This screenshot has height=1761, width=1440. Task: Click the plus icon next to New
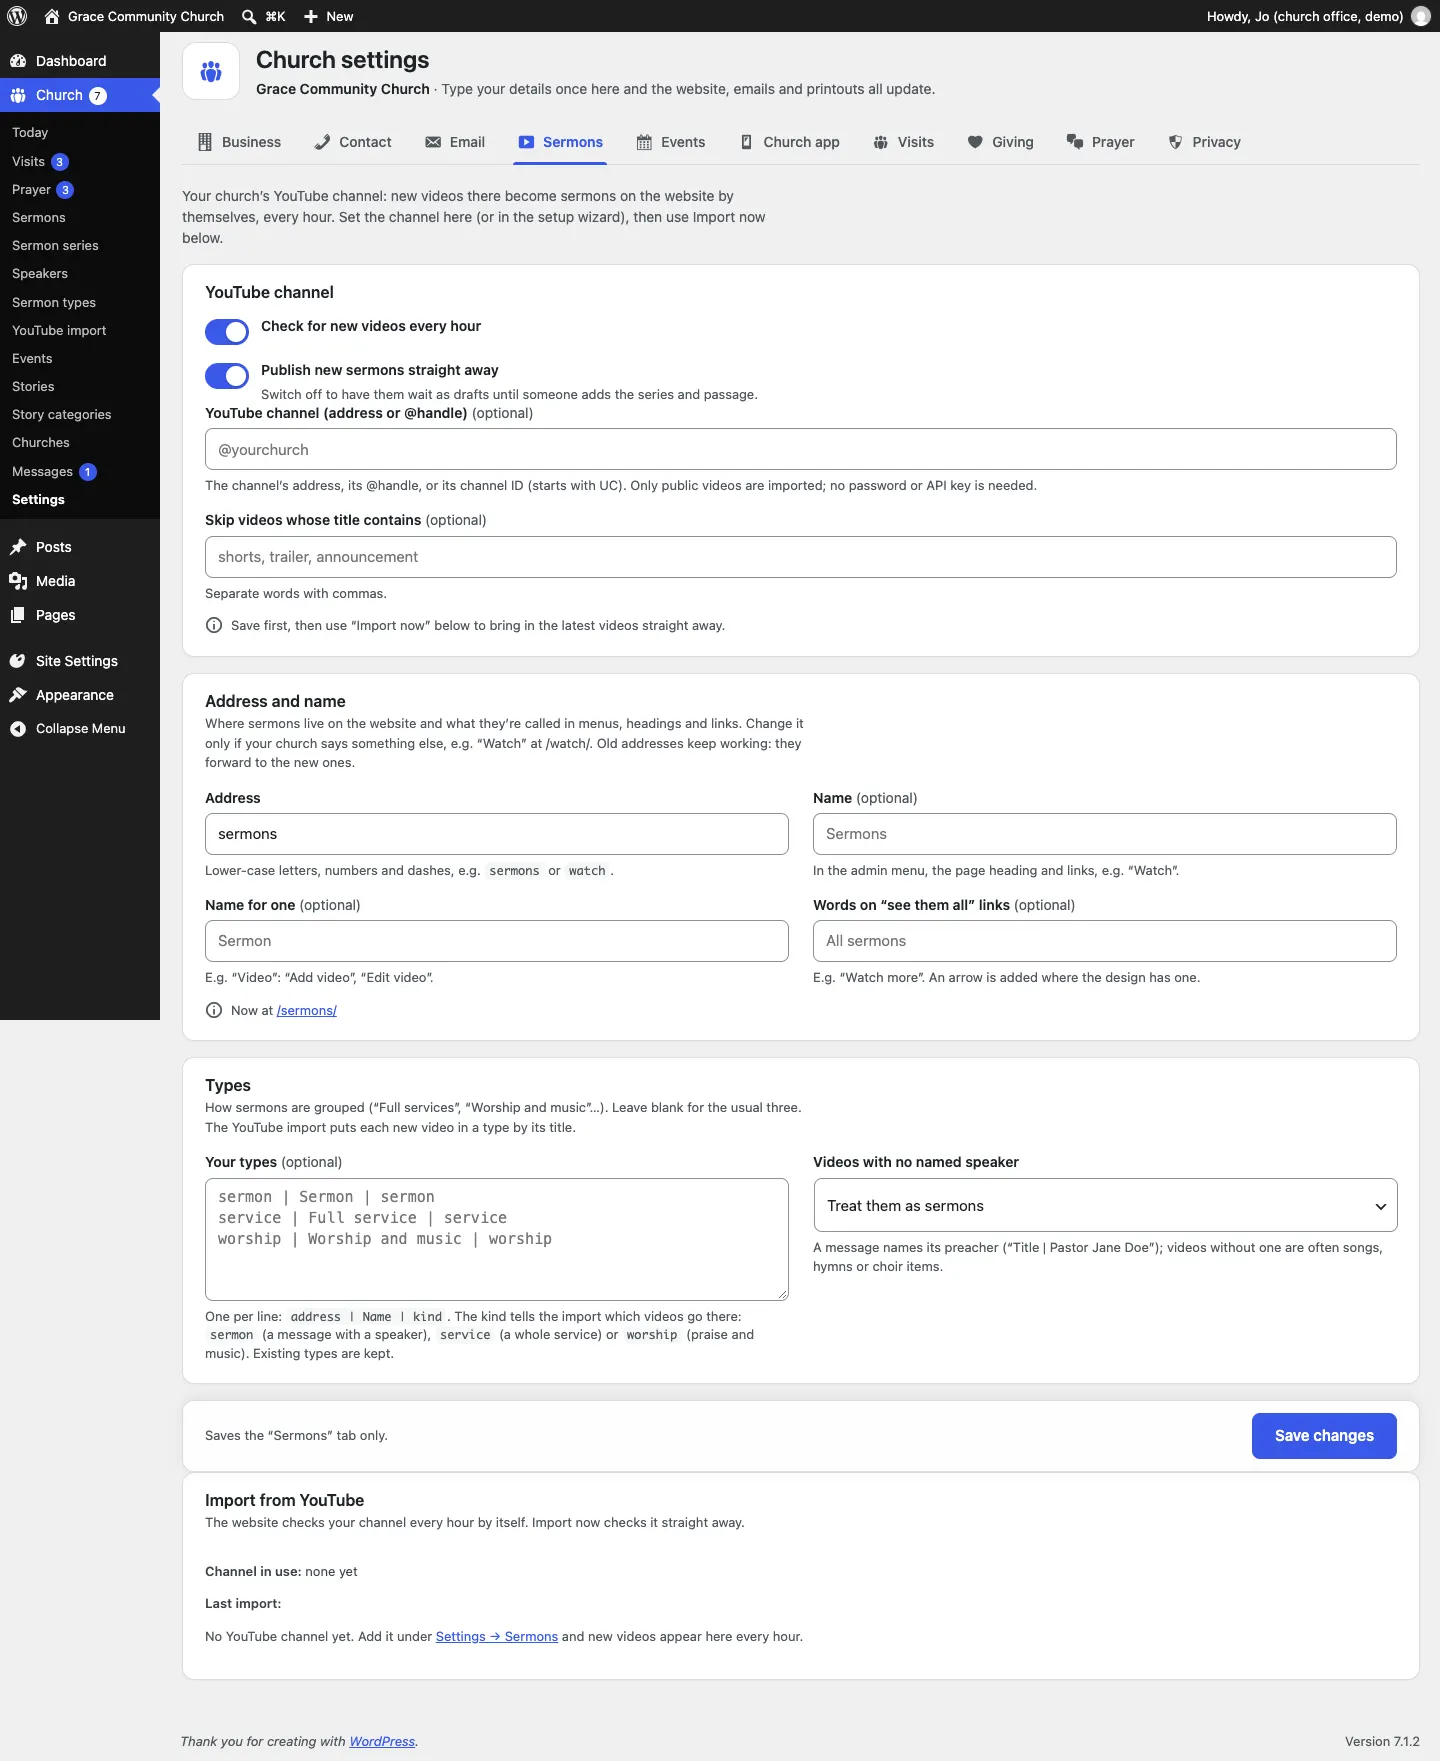pos(311,16)
